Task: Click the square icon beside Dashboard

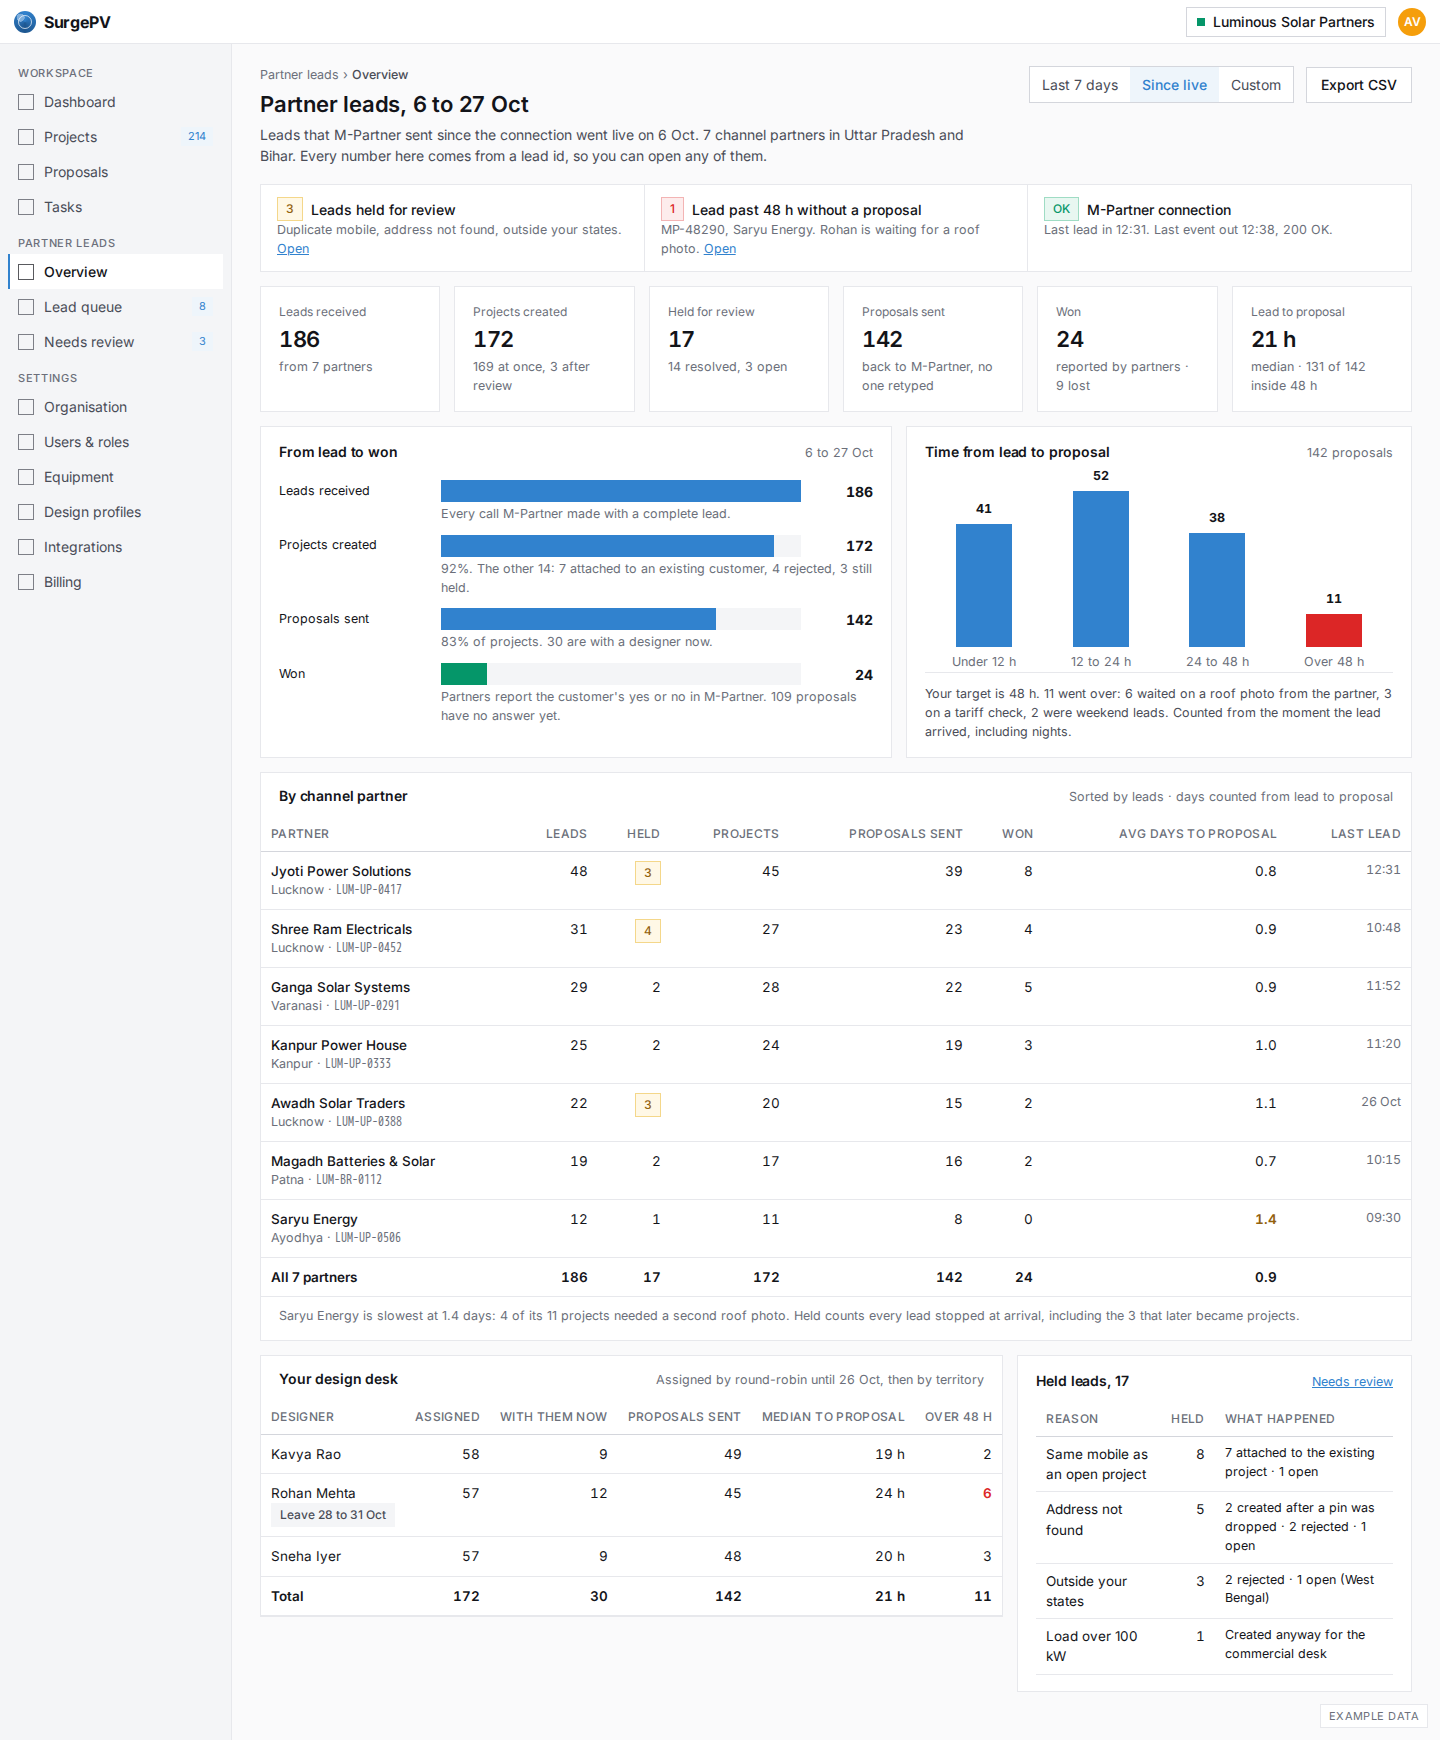Action: coord(26,102)
